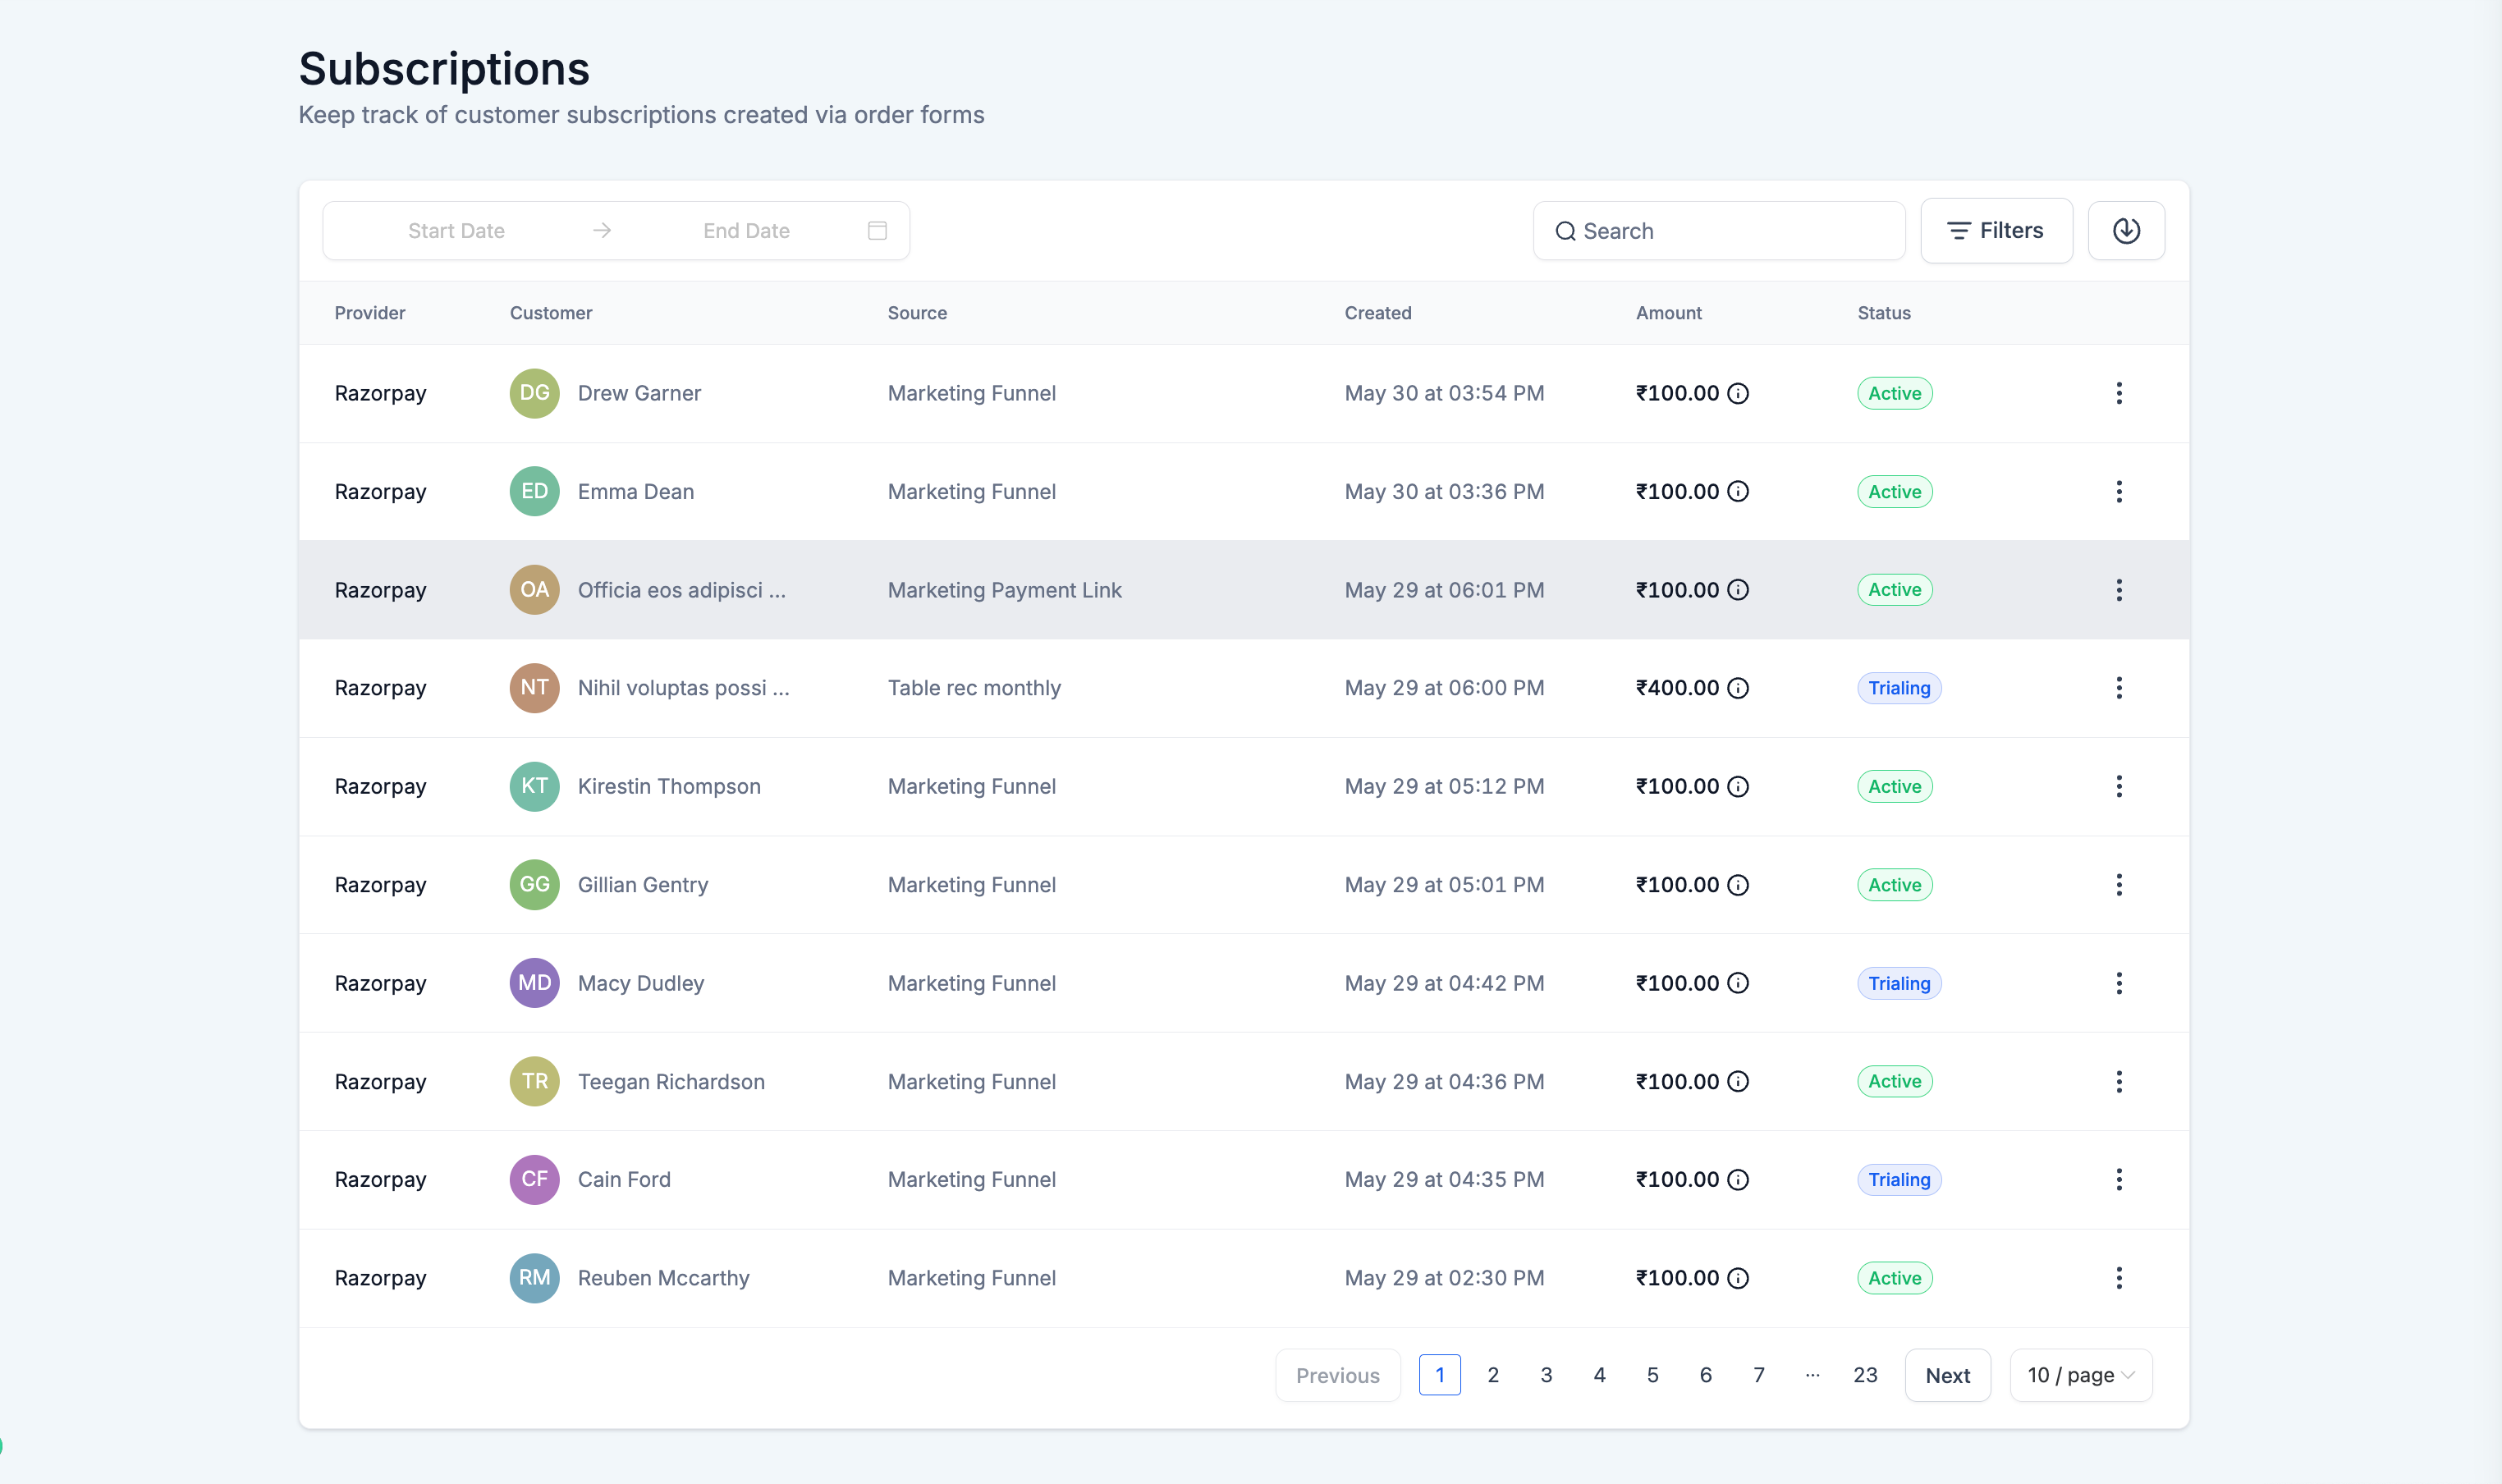Go to page 2 in pagination
2502x1484 pixels.
click(1493, 1375)
